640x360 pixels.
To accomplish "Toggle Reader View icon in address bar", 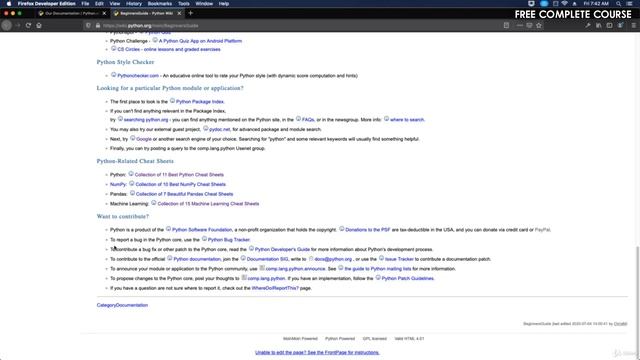I will pos(506,25).
